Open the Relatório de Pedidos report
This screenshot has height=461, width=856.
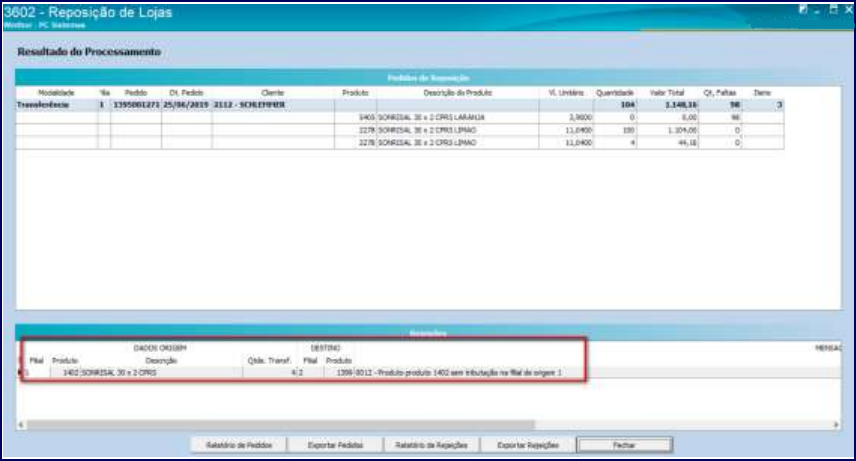(x=239, y=445)
